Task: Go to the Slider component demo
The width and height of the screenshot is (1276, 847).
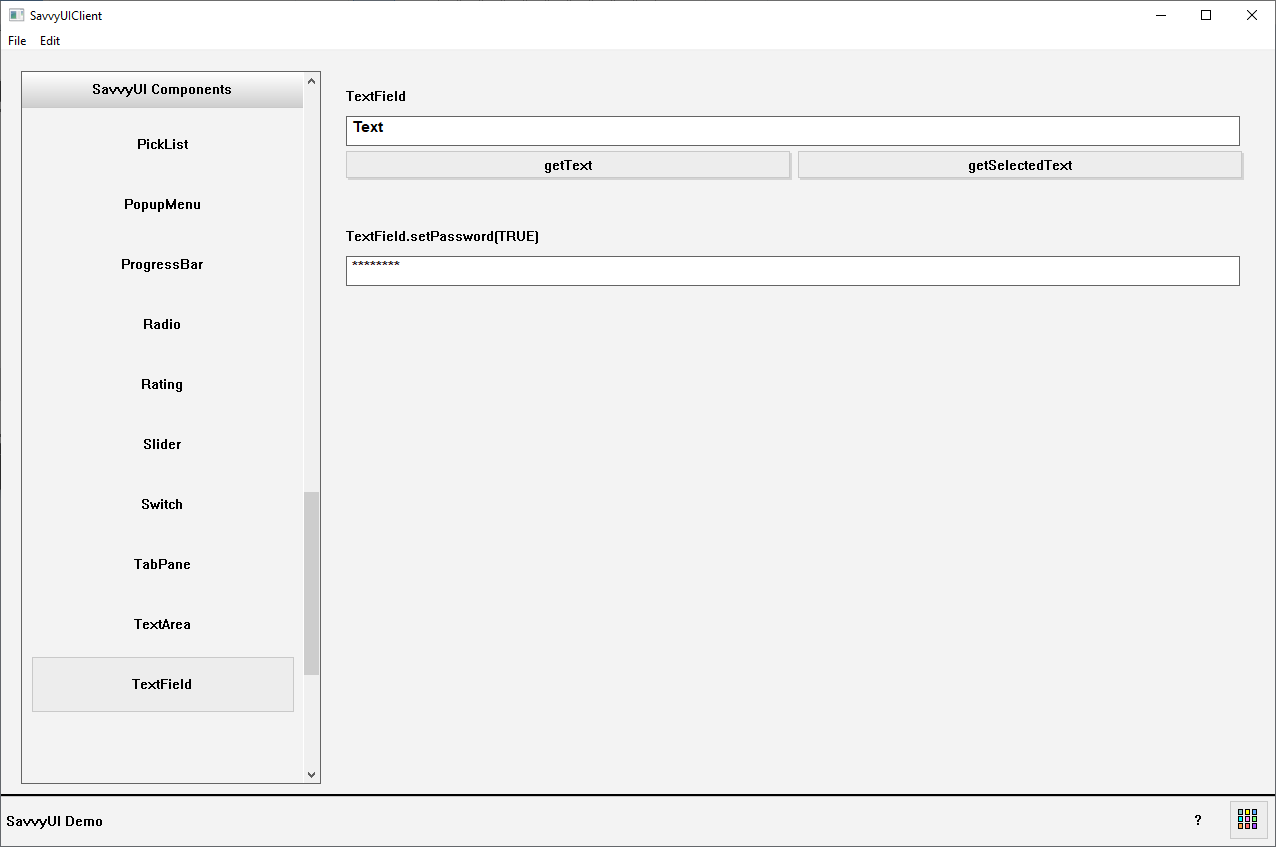Action: (x=162, y=445)
